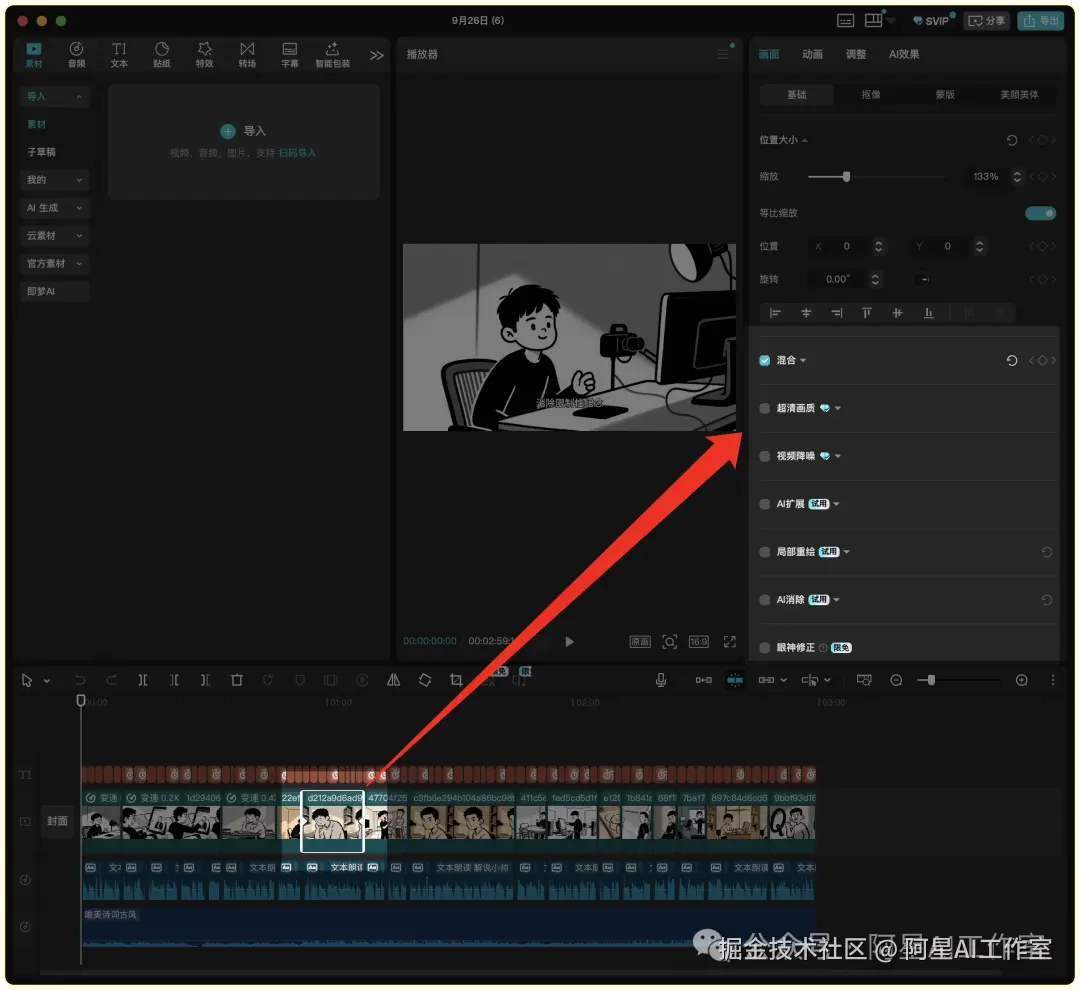The width and height of the screenshot is (1080, 990).
Task: Open the 贴纸 stickers panel
Action: click(162, 54)
